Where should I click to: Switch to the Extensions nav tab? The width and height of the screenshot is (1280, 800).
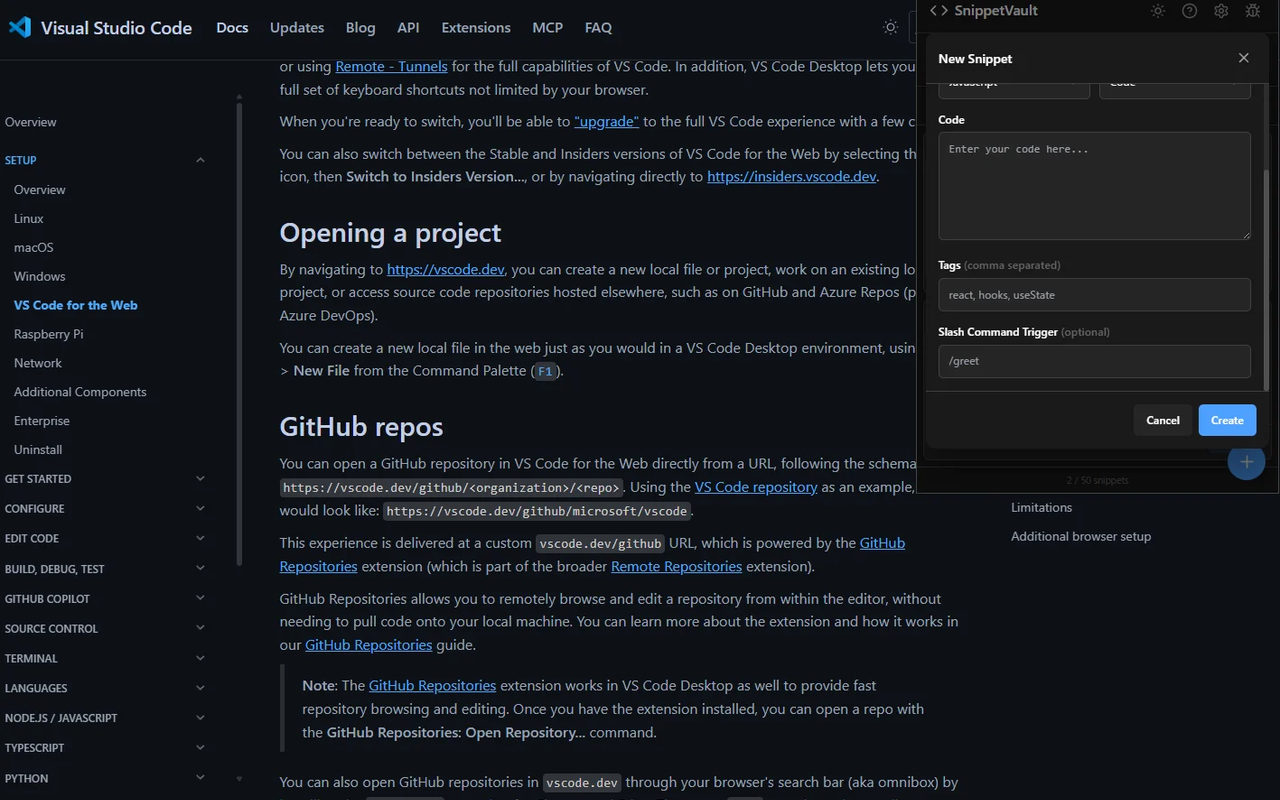(x=475, y=28)
